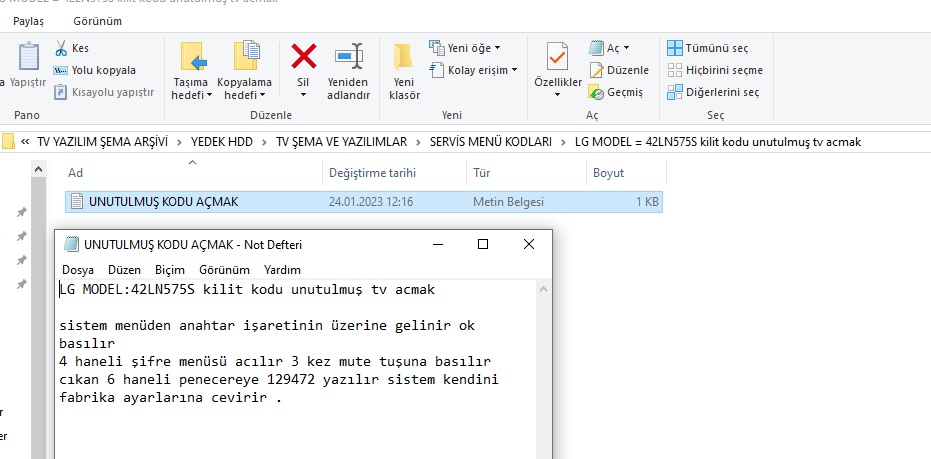Sort by Tür column header

coord(482,173)
